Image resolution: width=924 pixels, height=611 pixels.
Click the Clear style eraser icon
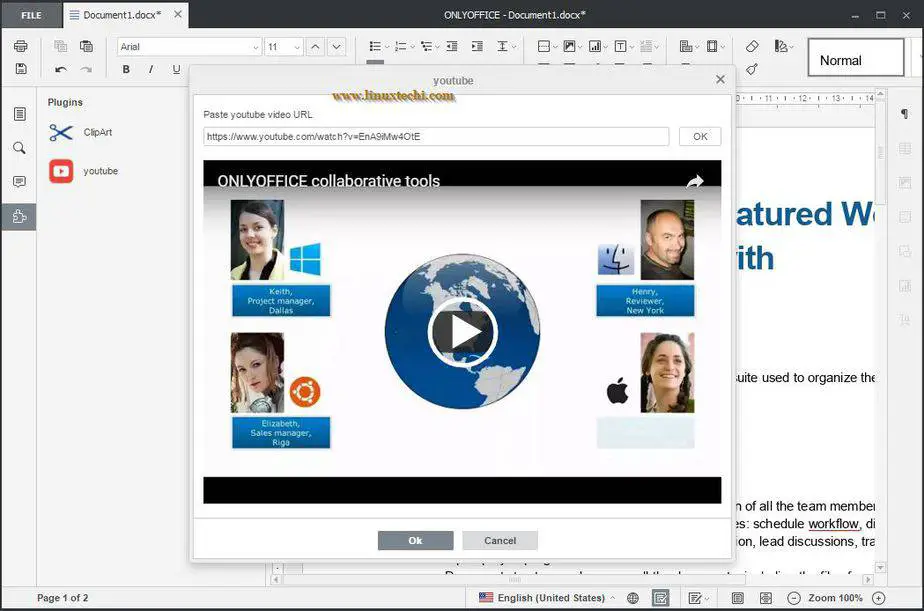pyautogui.click(x=752, y=46)
